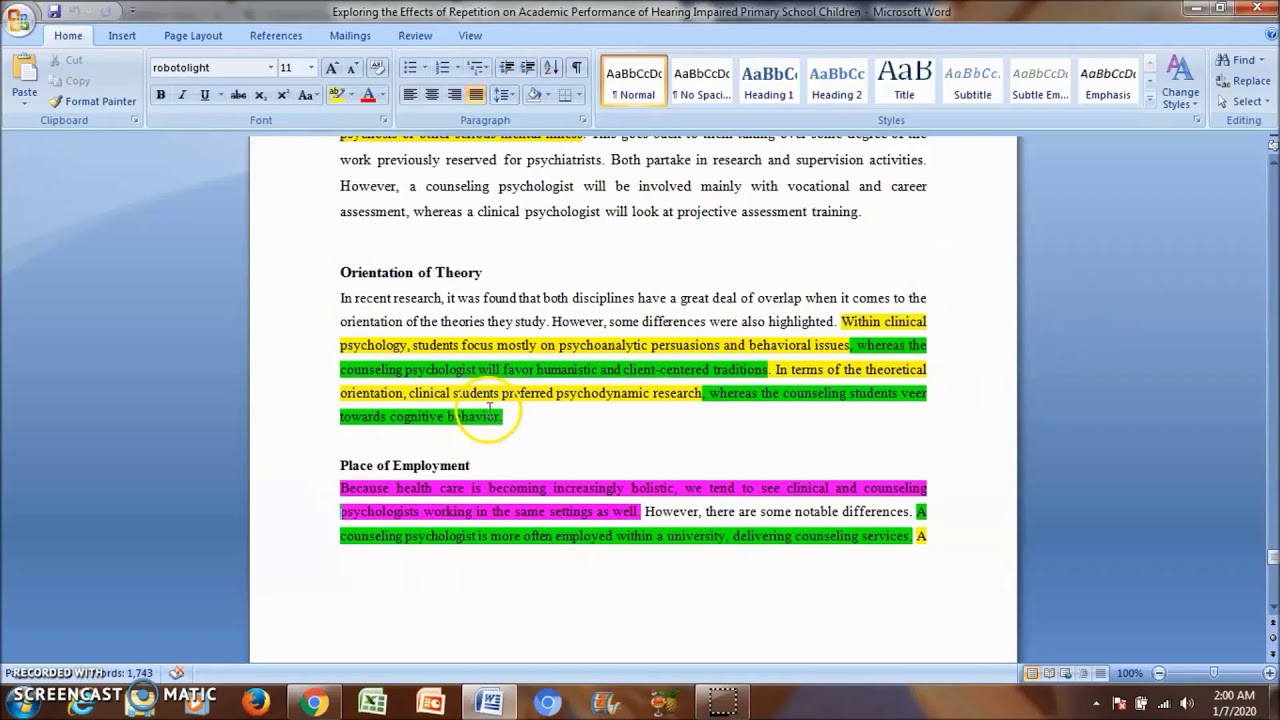The width and height of the screenshot is (1280, 720).
Task: Apply the Title style
Action: (904, 82)
